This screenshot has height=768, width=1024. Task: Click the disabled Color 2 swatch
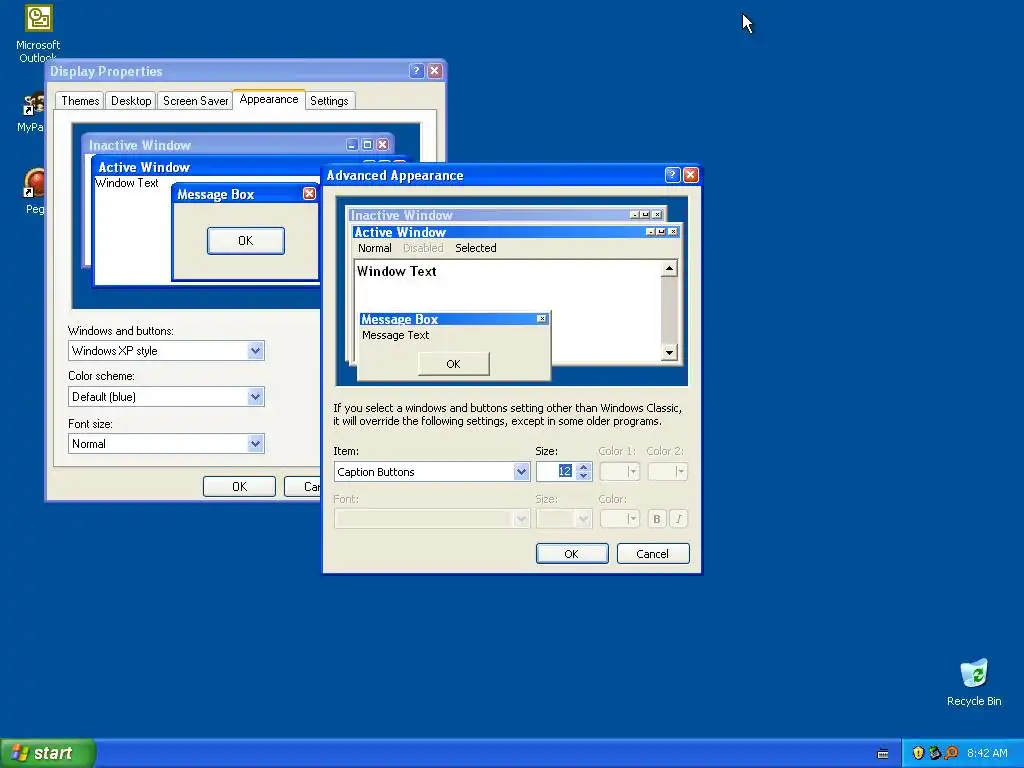667,472
